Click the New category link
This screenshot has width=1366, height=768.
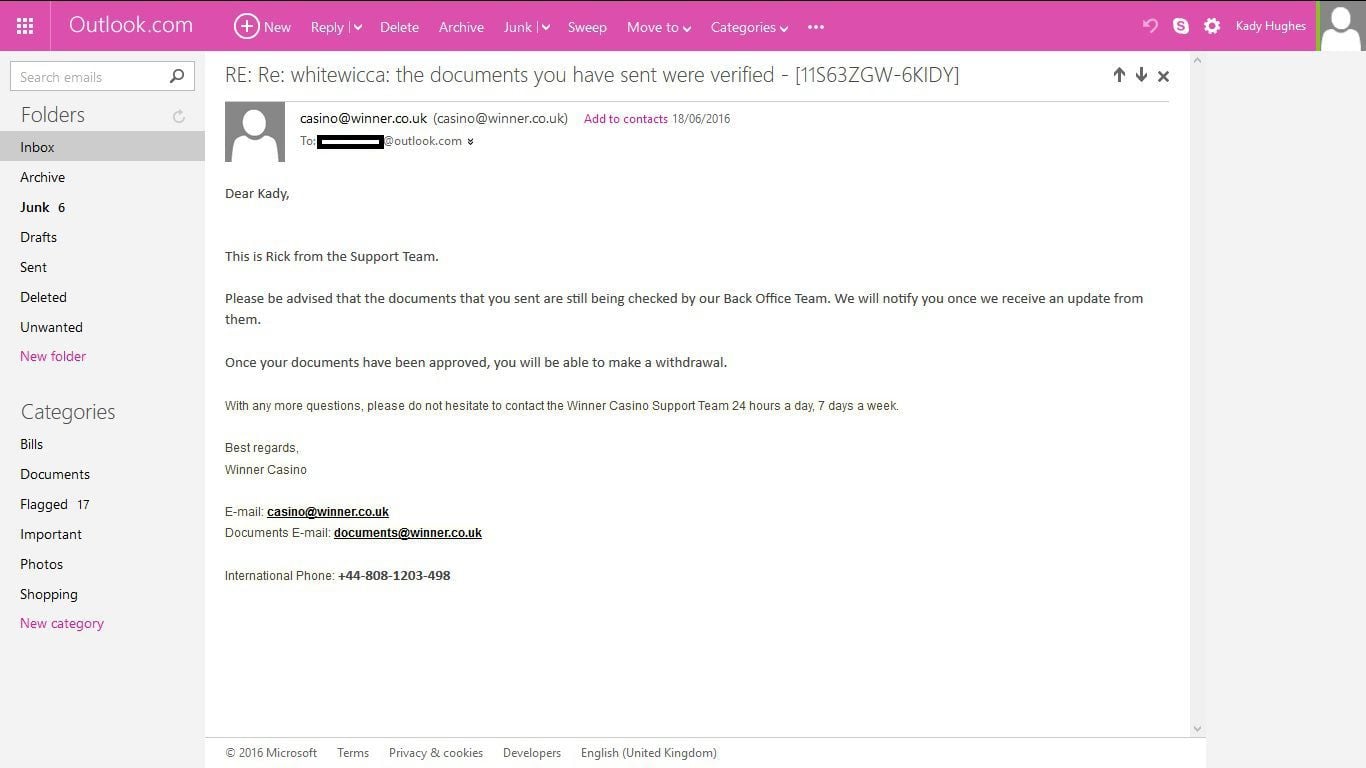click(x=62, y=623)
